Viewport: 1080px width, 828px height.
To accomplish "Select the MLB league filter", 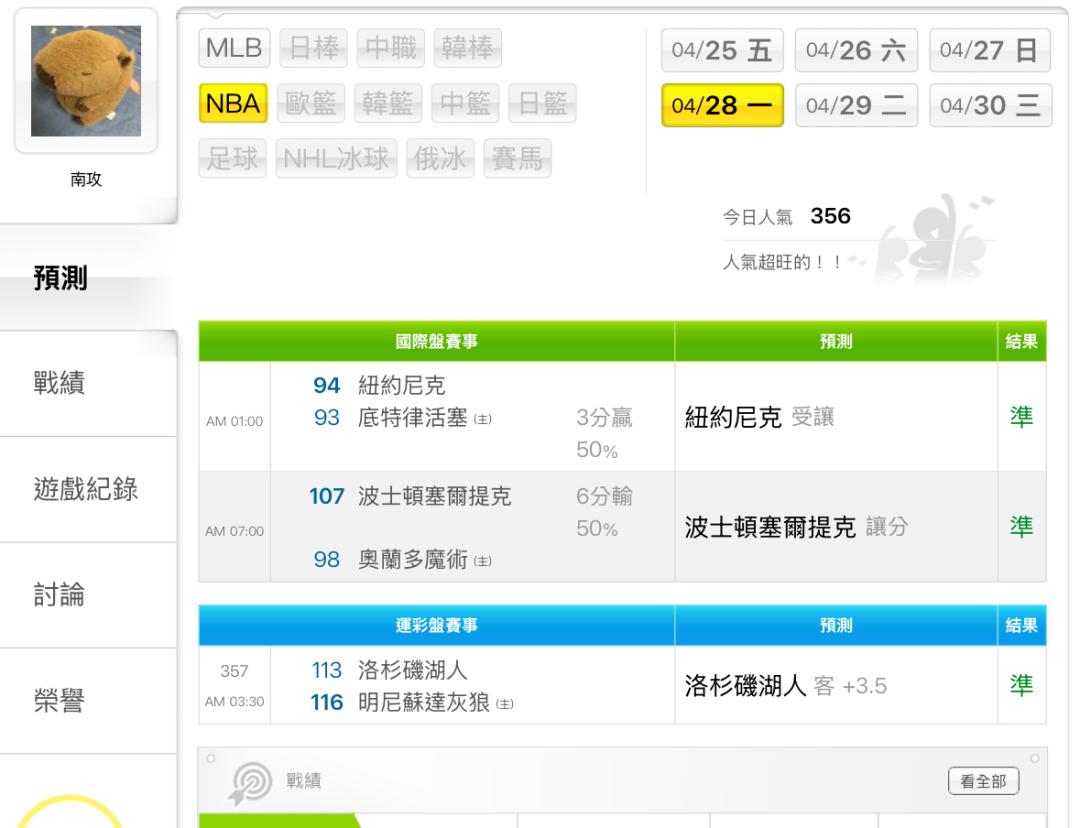I will pos(234,48).
